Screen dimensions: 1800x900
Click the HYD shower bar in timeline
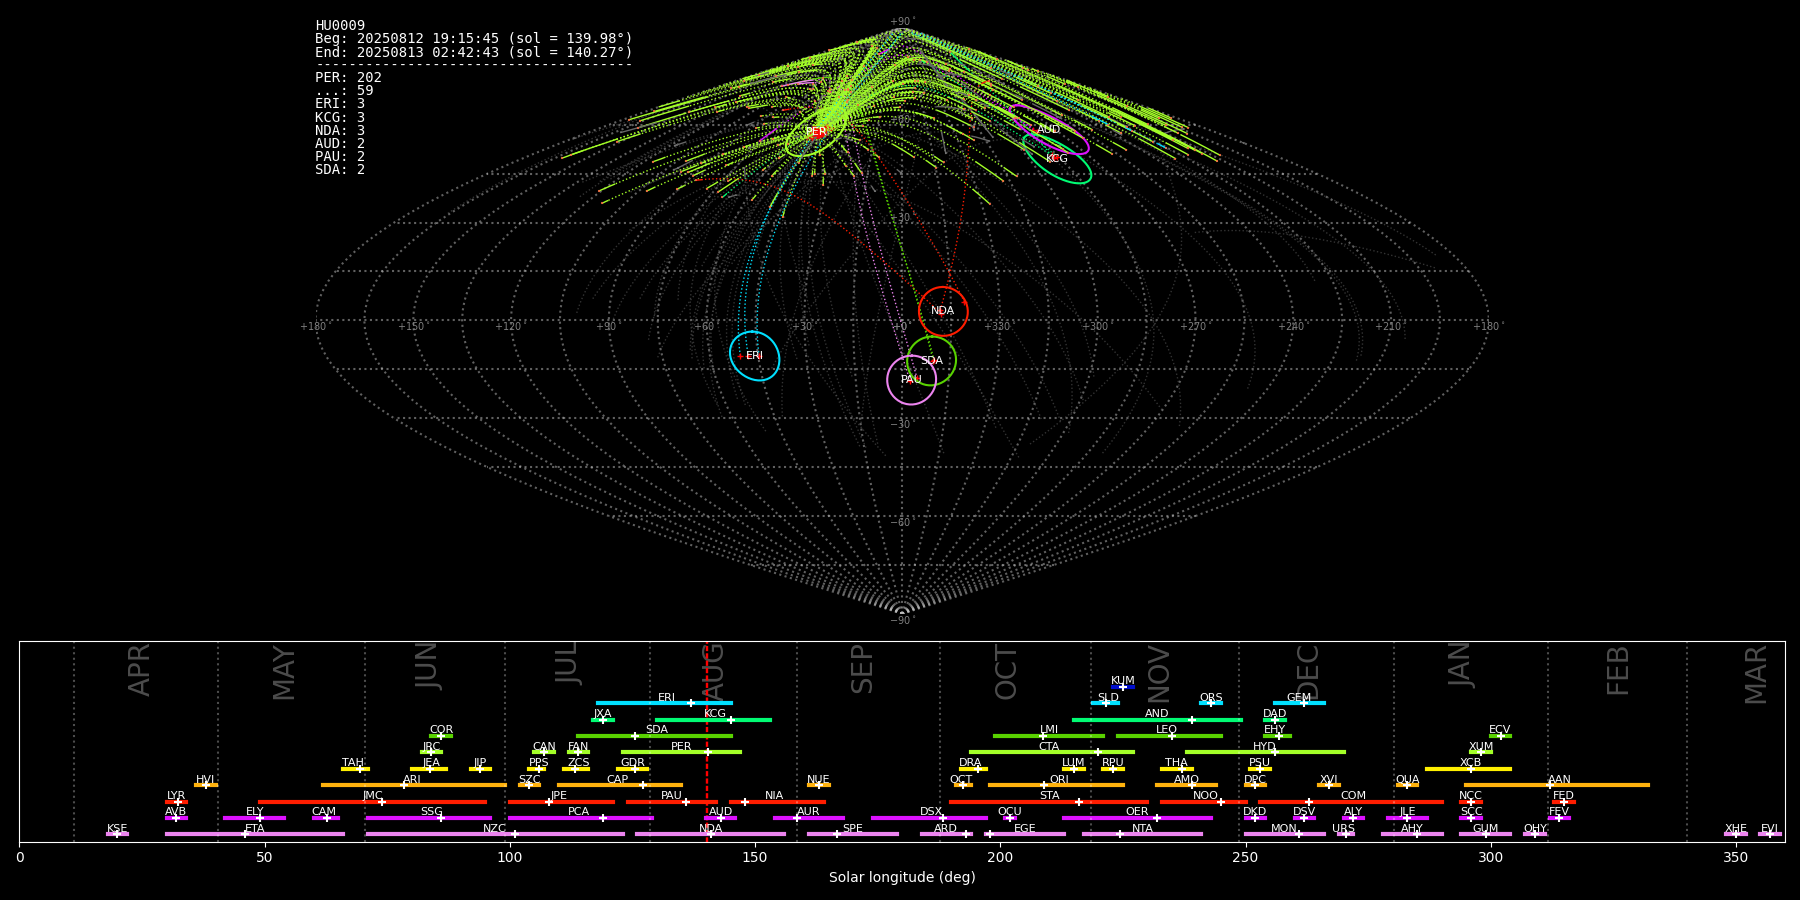coord(1265,752)
